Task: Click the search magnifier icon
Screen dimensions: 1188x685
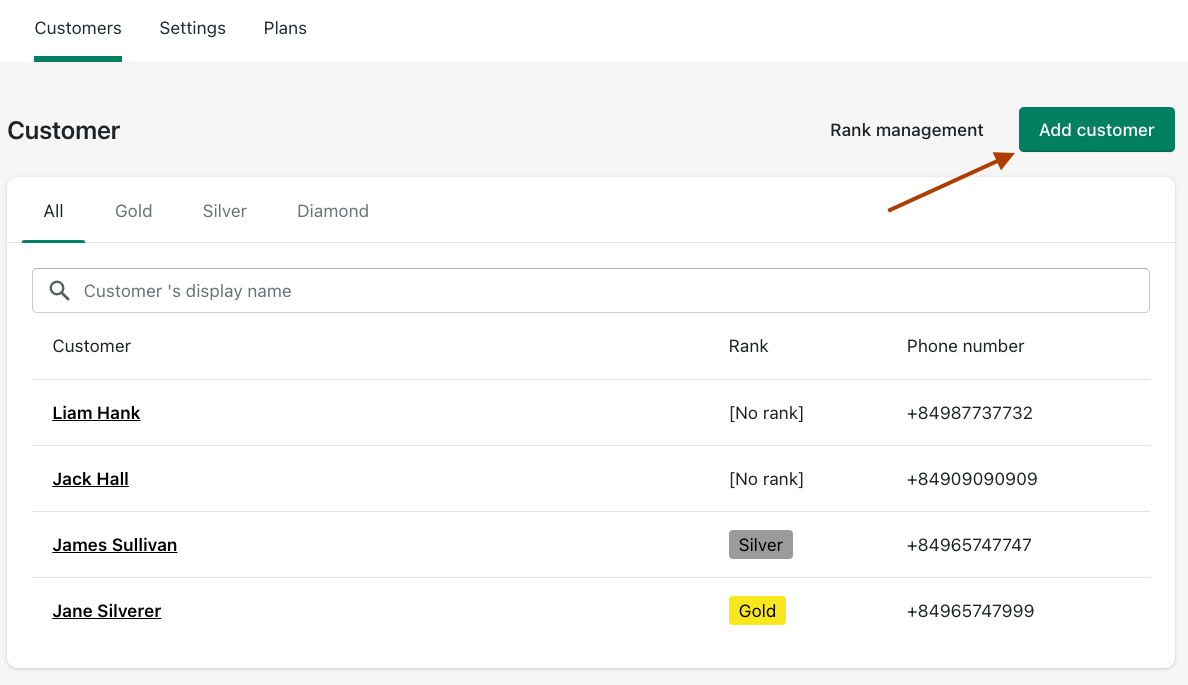Action: click(60, 291)
